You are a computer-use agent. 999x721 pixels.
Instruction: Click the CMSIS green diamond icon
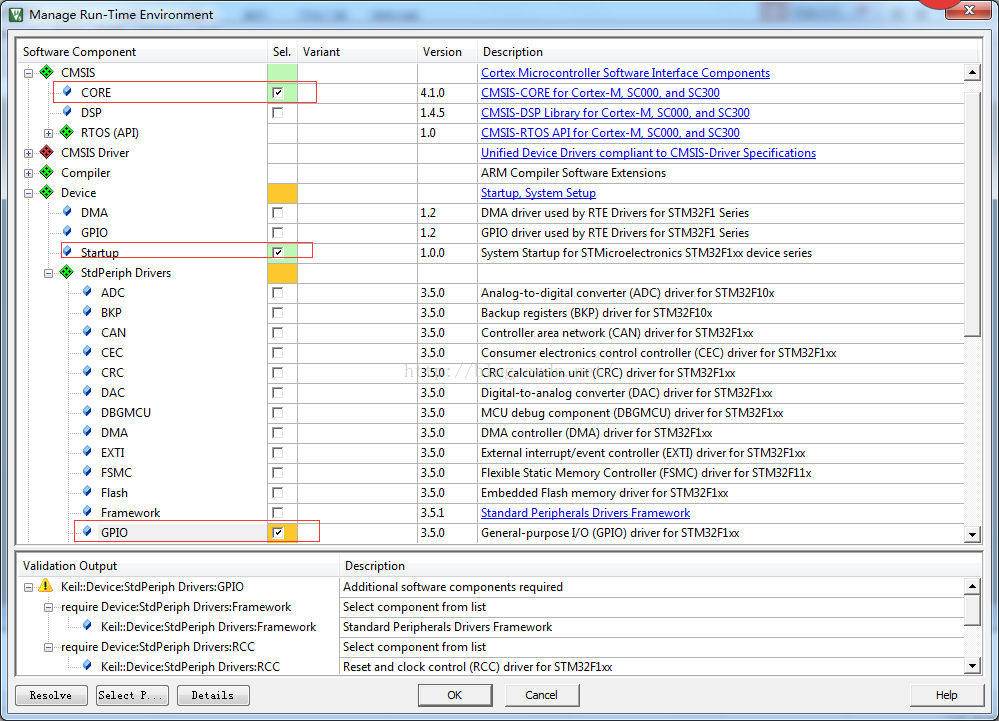coord(47,72)
